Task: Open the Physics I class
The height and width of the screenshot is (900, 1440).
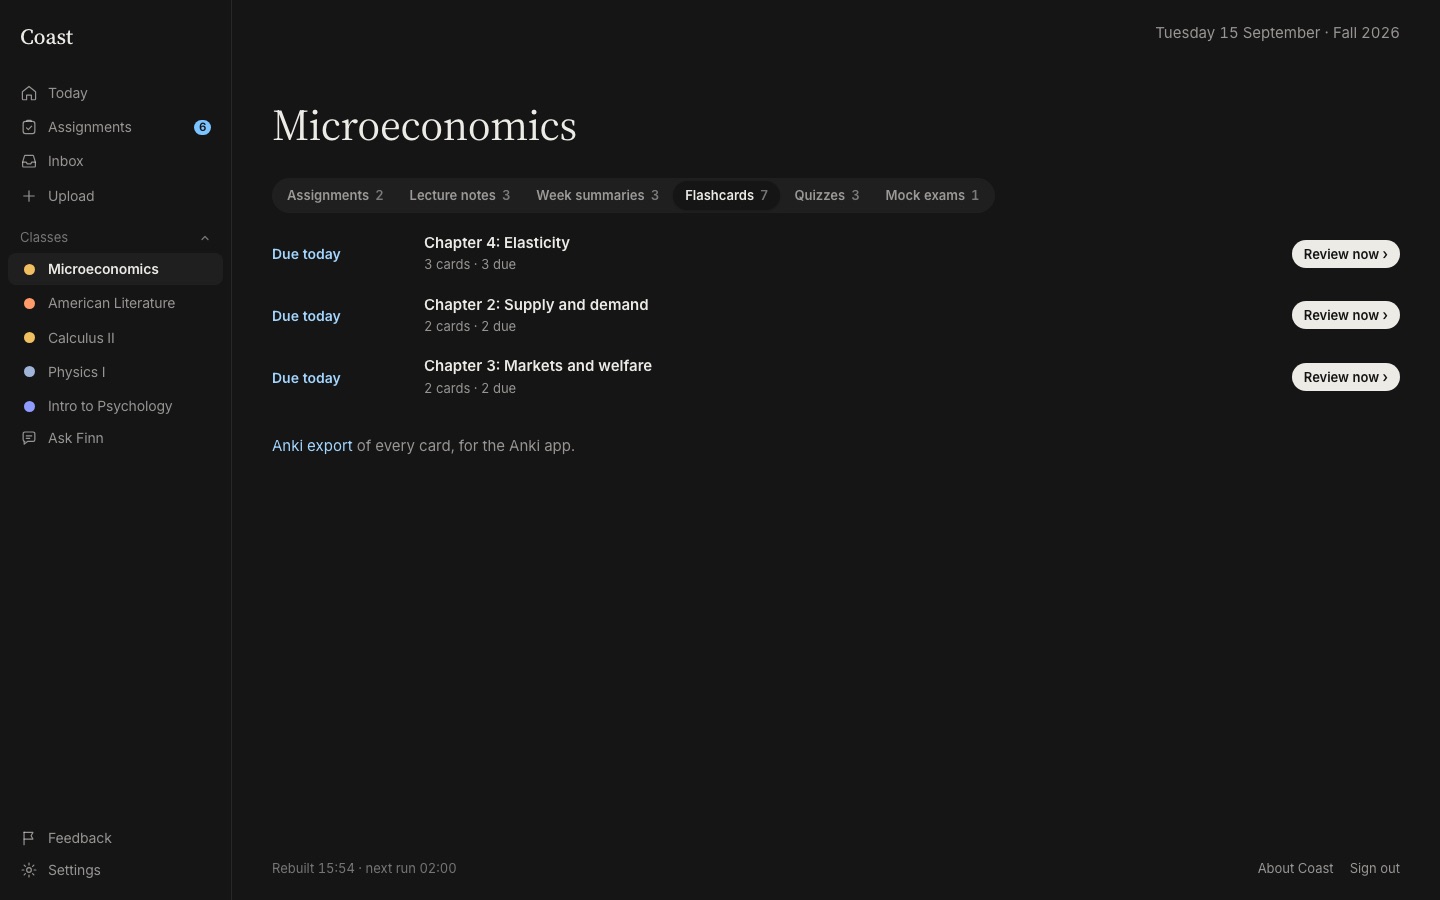Action: 115,372
